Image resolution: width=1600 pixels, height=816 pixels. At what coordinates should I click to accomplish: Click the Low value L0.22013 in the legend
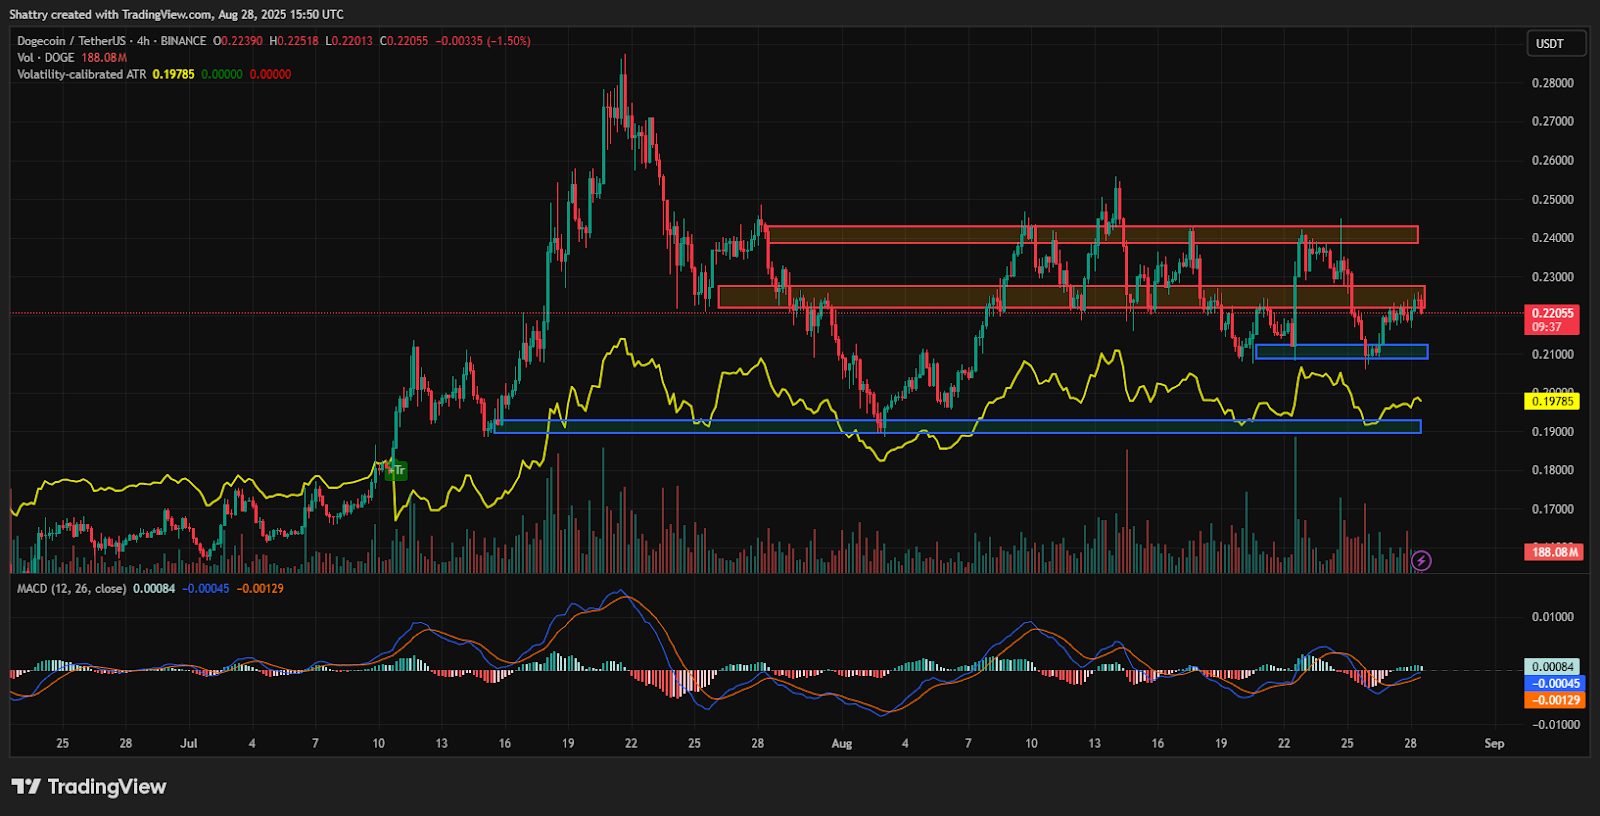(349, 41)
